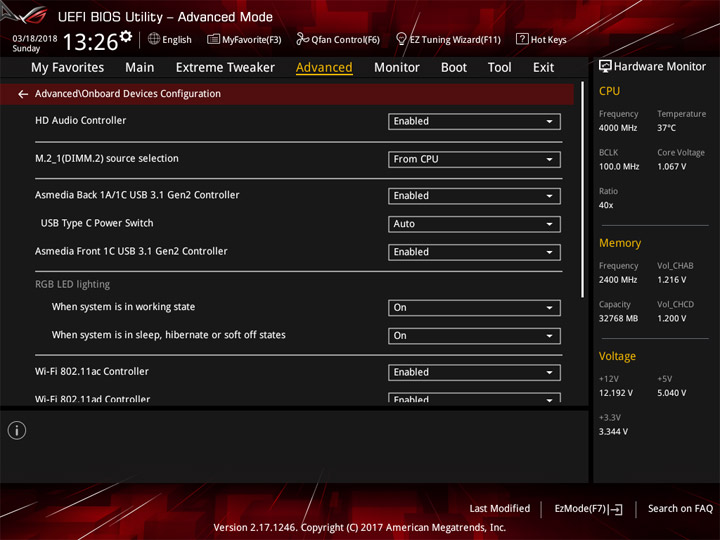Open MyFavorite(F3) shortcut

click(x=252, y=40)
